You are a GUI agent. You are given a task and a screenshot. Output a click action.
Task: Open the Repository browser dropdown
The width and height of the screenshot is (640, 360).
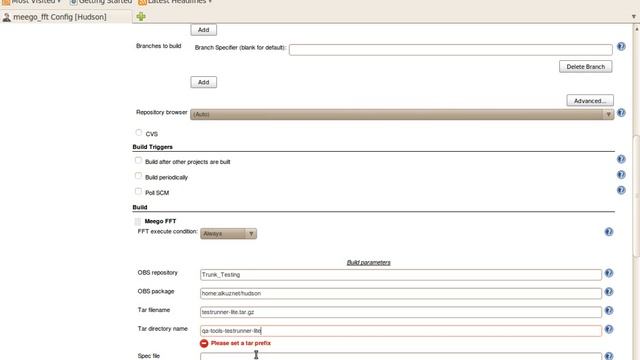point(402,114)
